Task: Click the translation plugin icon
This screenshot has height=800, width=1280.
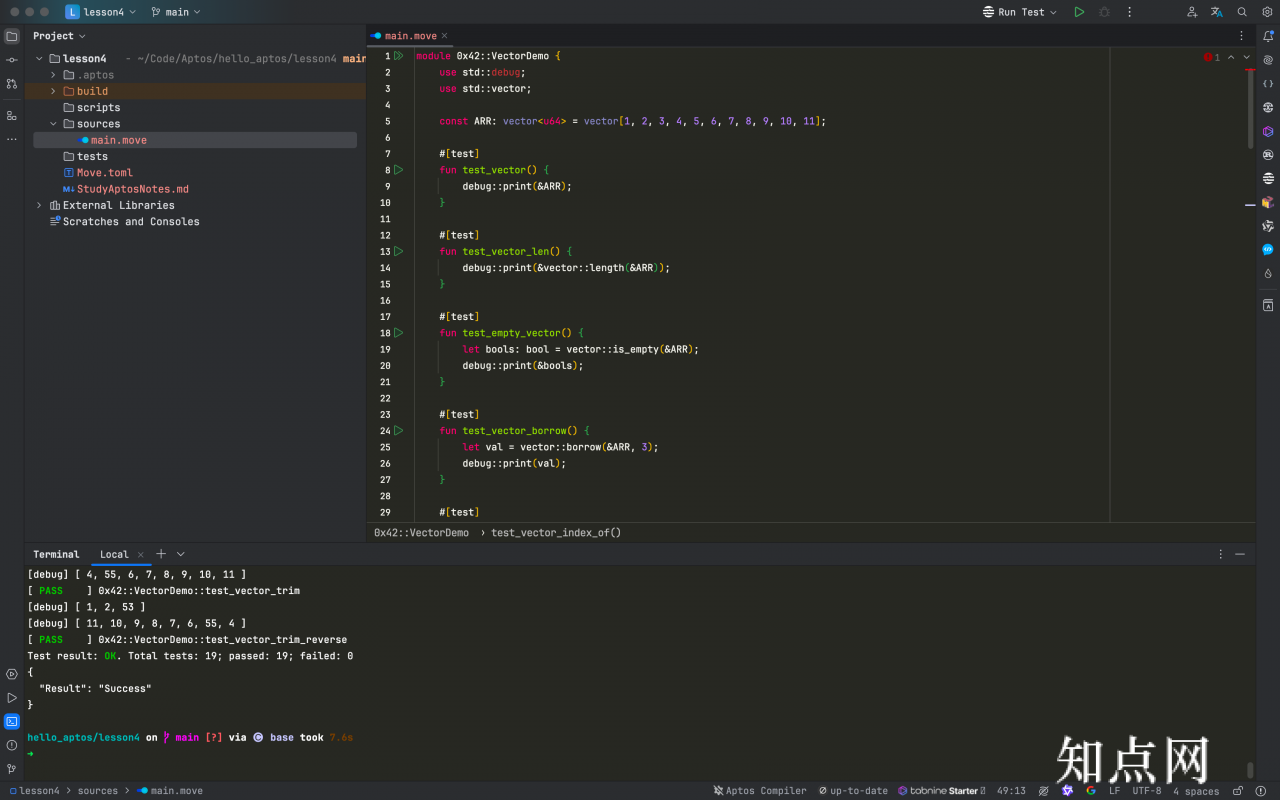Action: [1217, 12]
